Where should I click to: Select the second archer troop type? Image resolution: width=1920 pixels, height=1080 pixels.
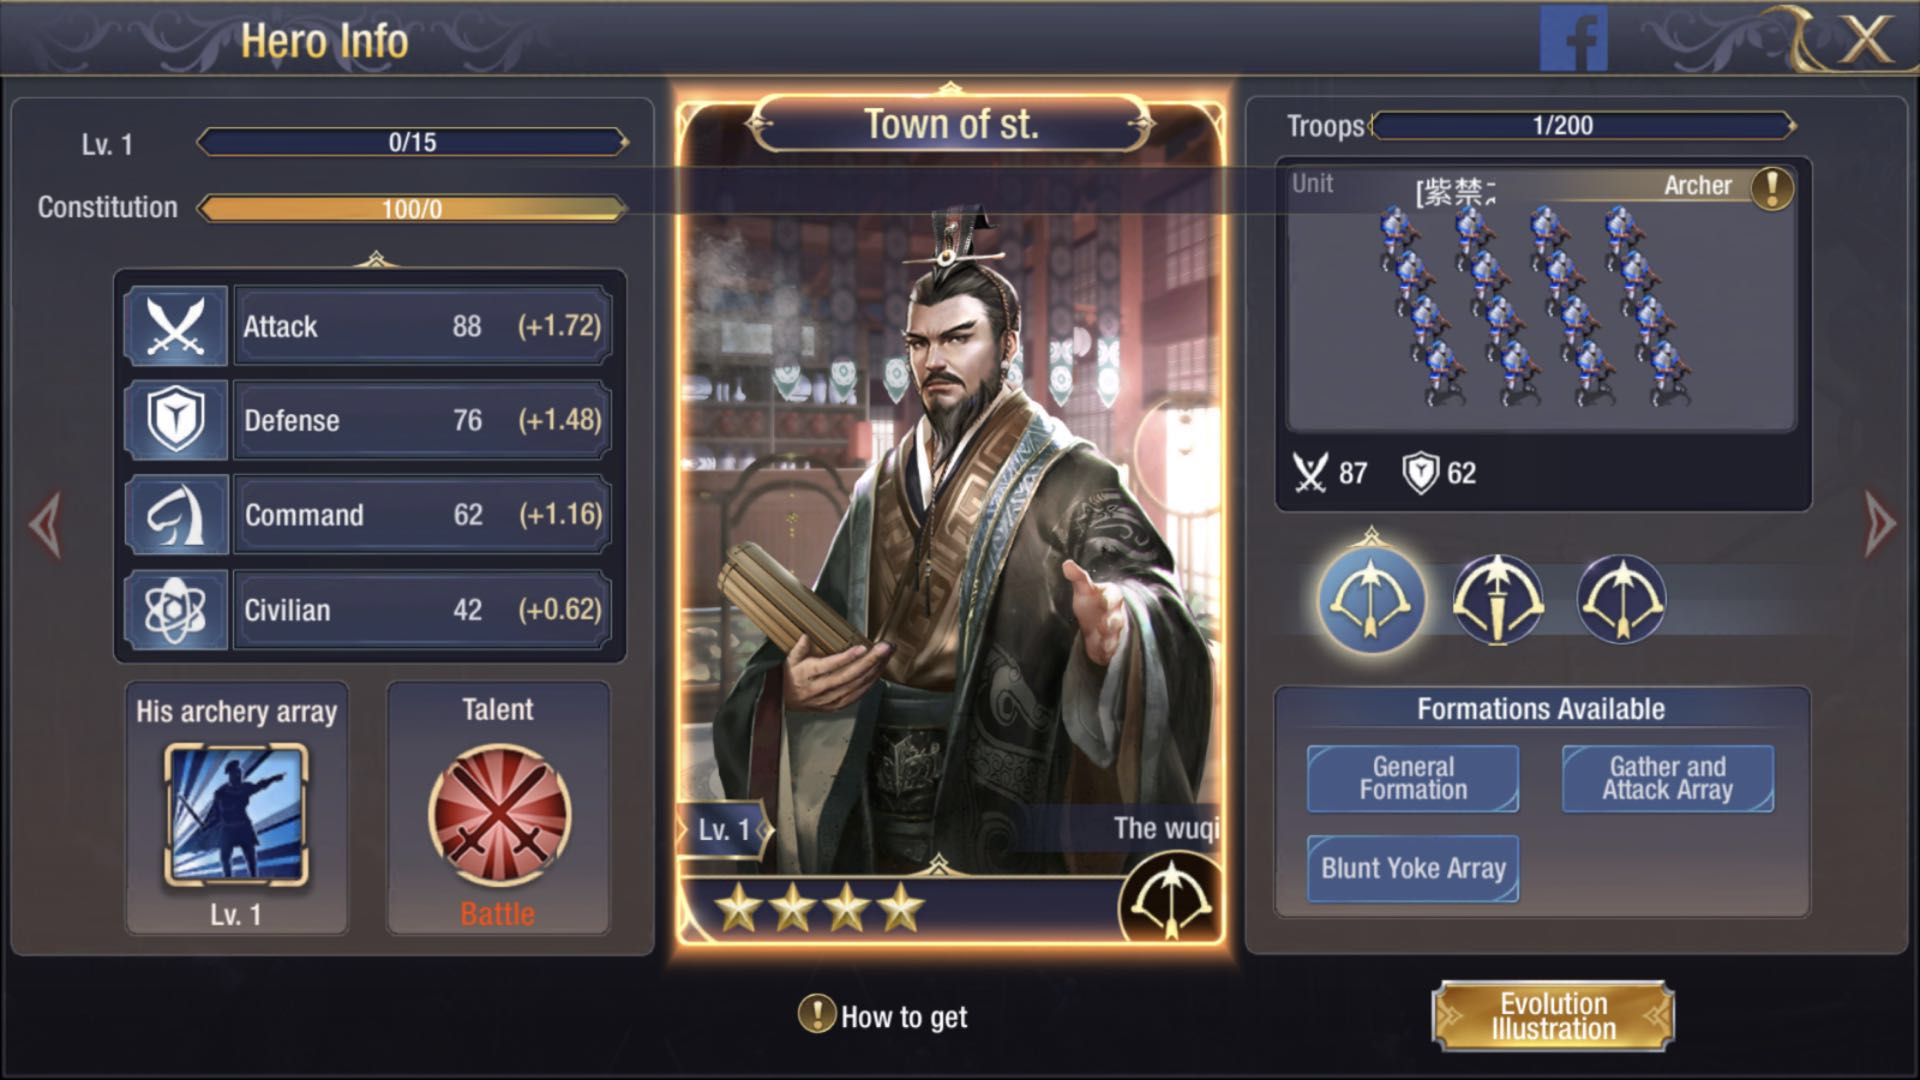click(x=1497, y=600)
